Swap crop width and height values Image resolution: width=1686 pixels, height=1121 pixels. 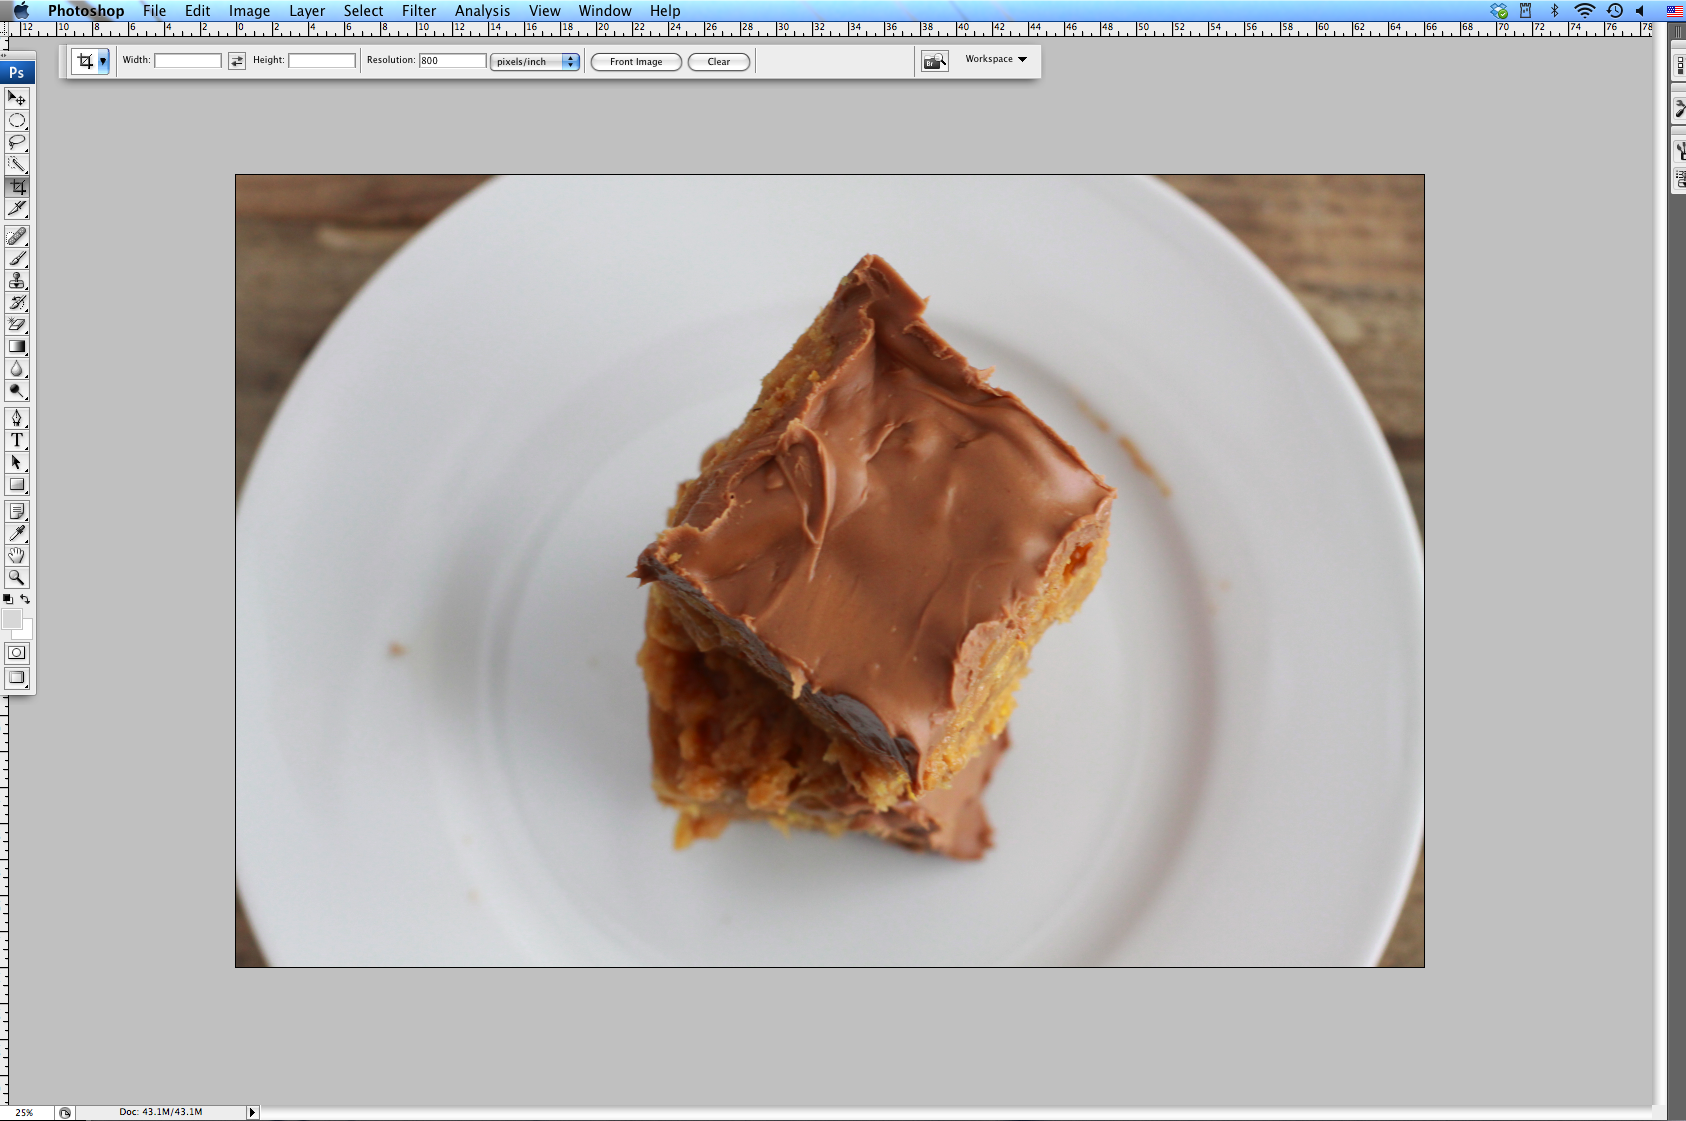237,61
